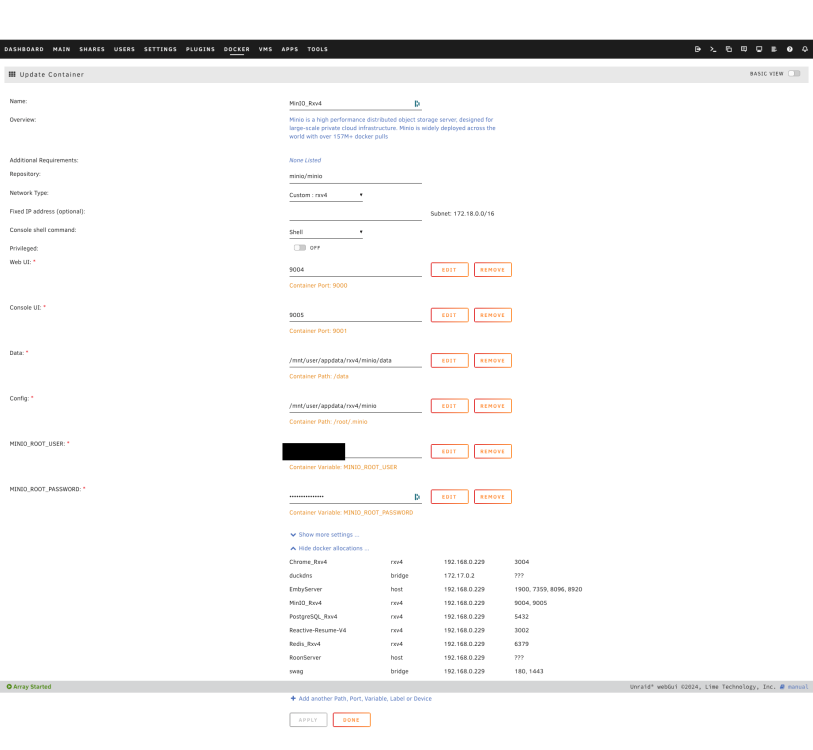This screenshot has height=750, width=813.
Task: Click Add another Path, Port, Variable link
Action: pos(361,699)
